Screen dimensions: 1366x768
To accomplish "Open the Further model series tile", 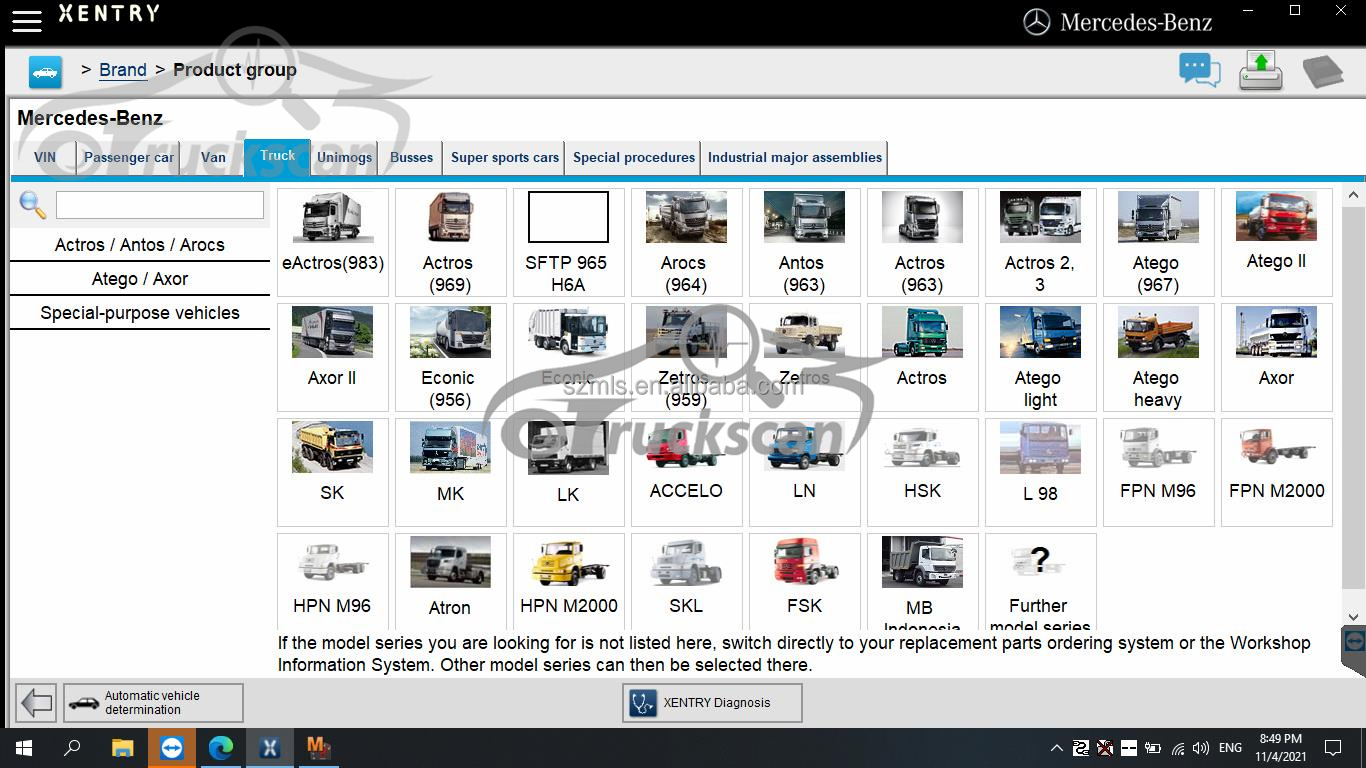I will (x=1041, y=581).
